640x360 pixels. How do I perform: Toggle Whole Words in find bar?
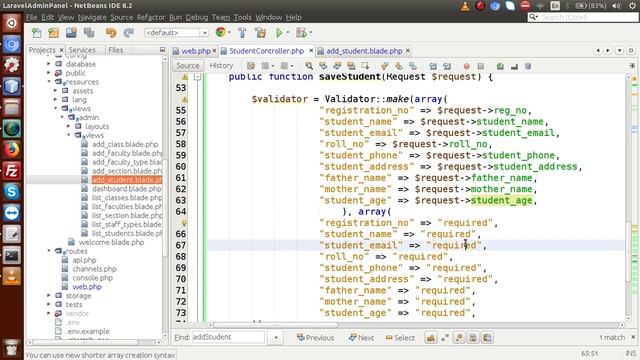445,338
